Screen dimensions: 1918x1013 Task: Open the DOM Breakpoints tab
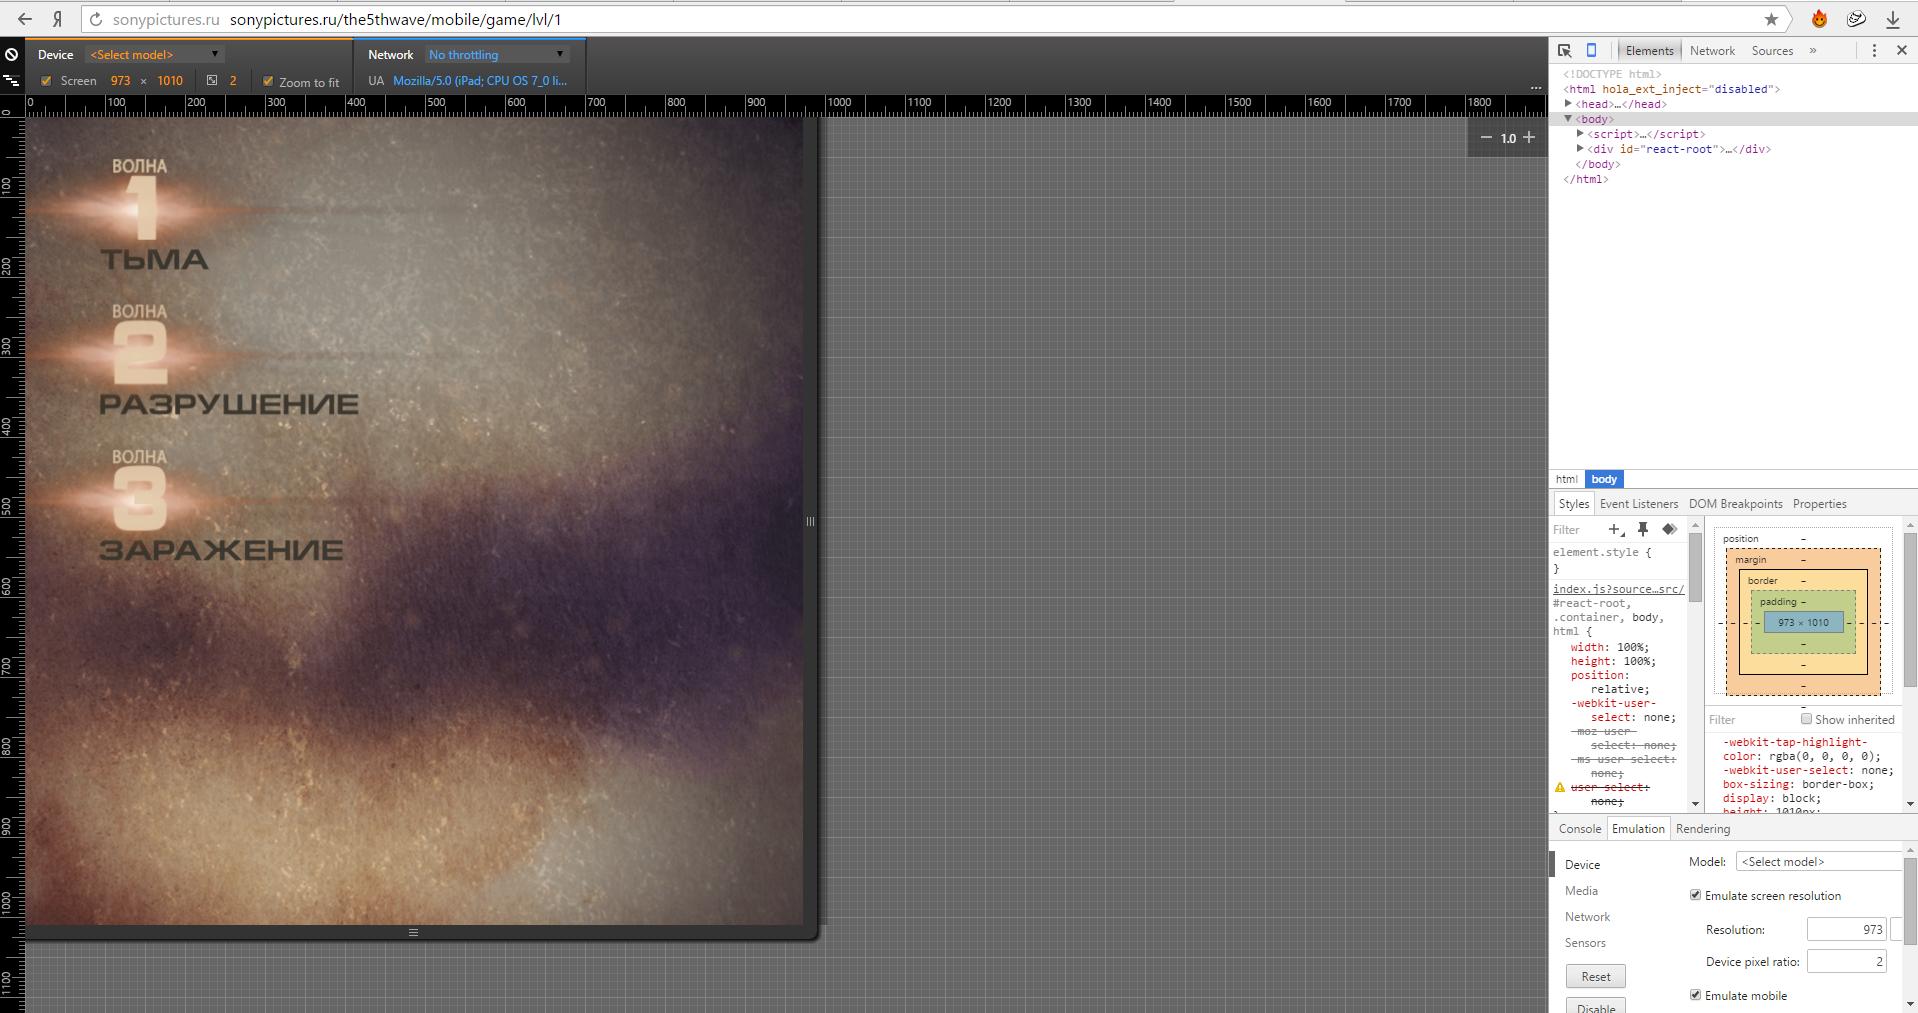[1735, 503]
